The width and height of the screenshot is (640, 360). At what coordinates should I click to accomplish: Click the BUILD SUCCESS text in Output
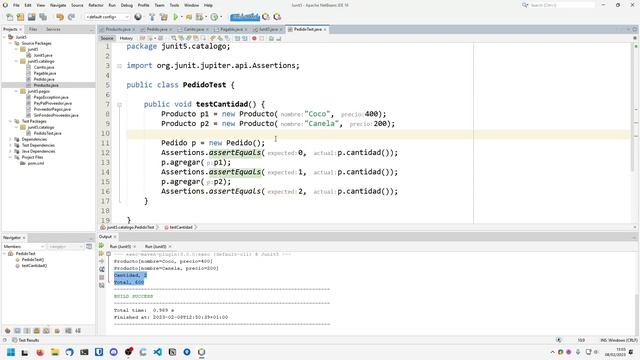[x=133, y=296]
